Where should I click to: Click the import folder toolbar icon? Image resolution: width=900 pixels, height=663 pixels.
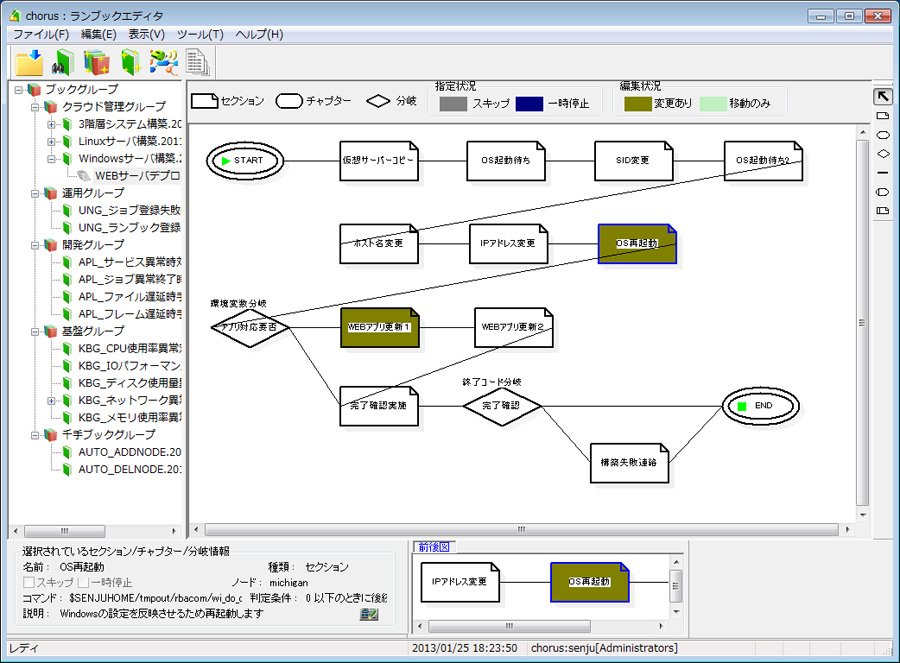pyautogui.click(x=29, y=63)
